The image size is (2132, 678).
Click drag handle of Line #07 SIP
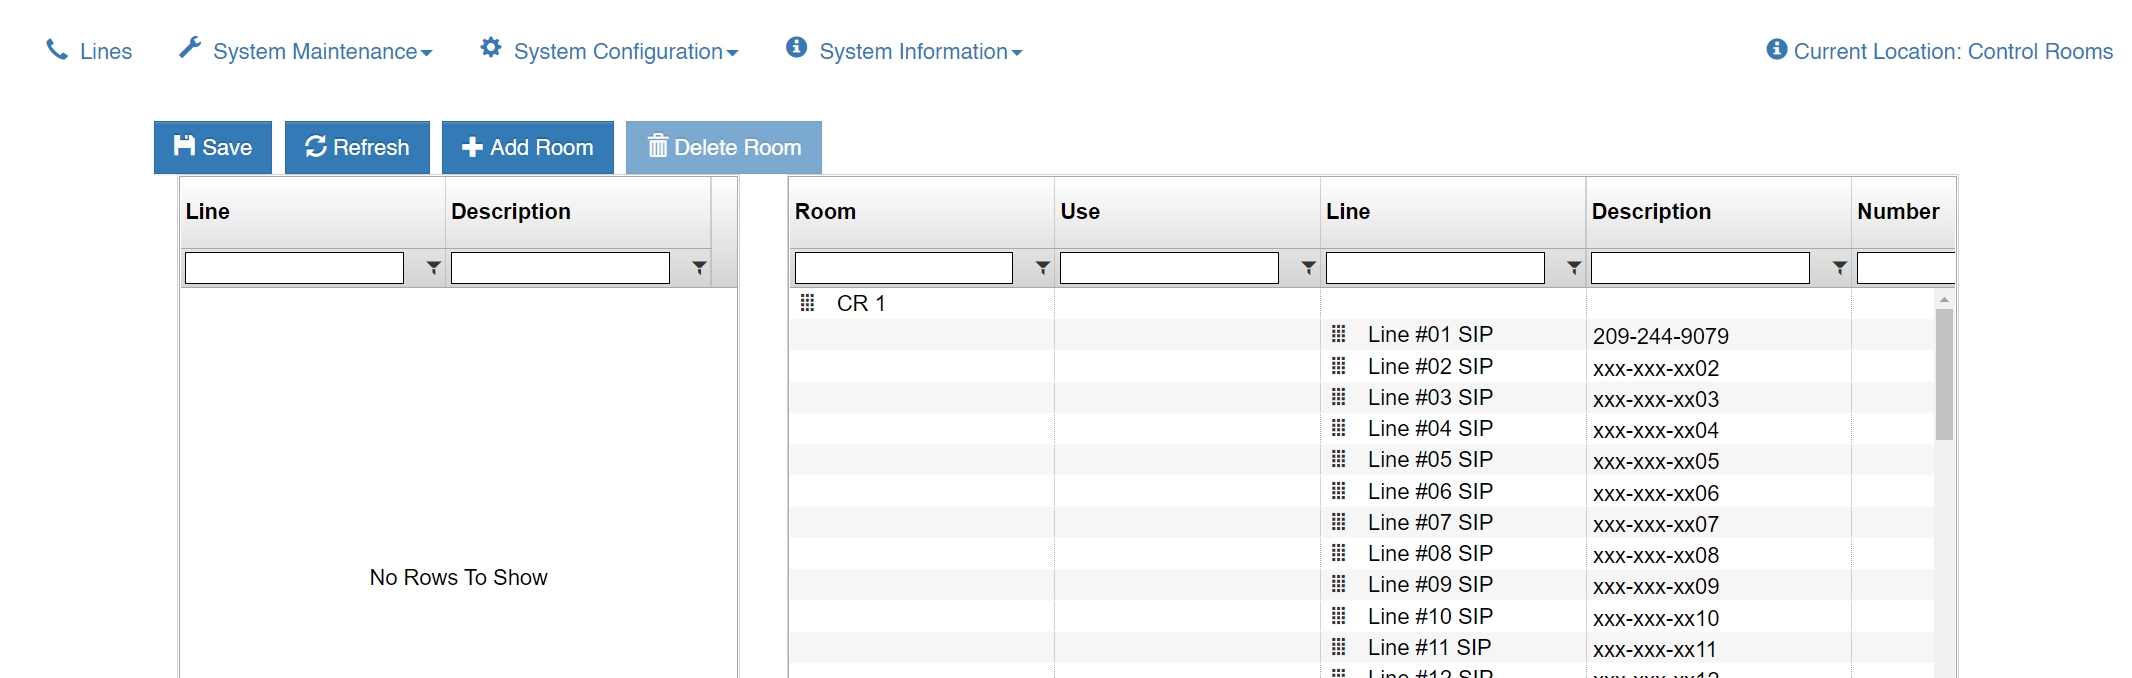[1338, 522]
